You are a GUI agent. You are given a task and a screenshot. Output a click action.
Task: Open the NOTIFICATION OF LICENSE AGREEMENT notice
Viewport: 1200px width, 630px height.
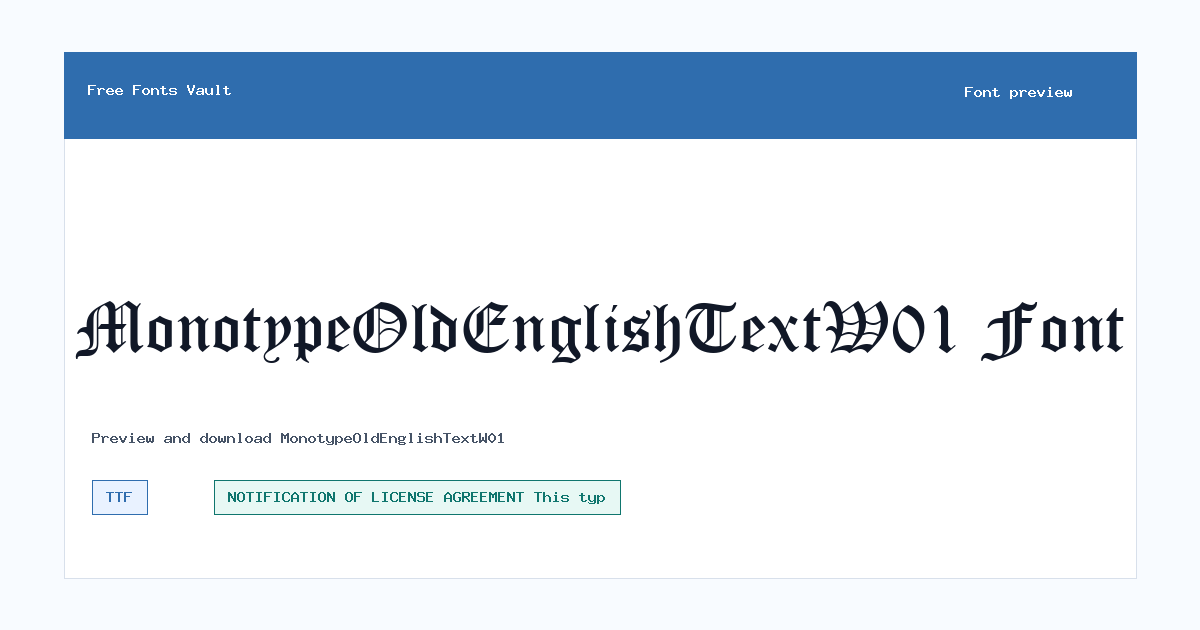(417, 497)
